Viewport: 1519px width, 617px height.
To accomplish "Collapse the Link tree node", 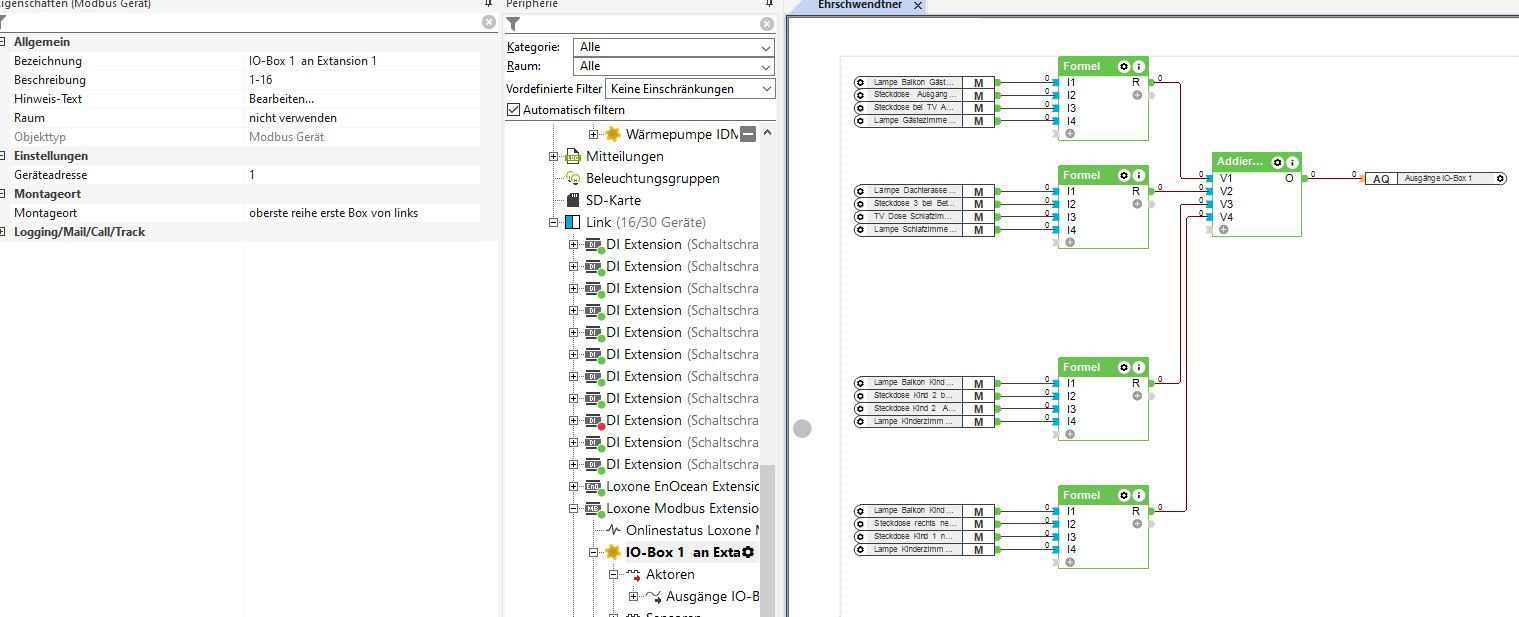I will pyautogui.click(x=554, y=222).
